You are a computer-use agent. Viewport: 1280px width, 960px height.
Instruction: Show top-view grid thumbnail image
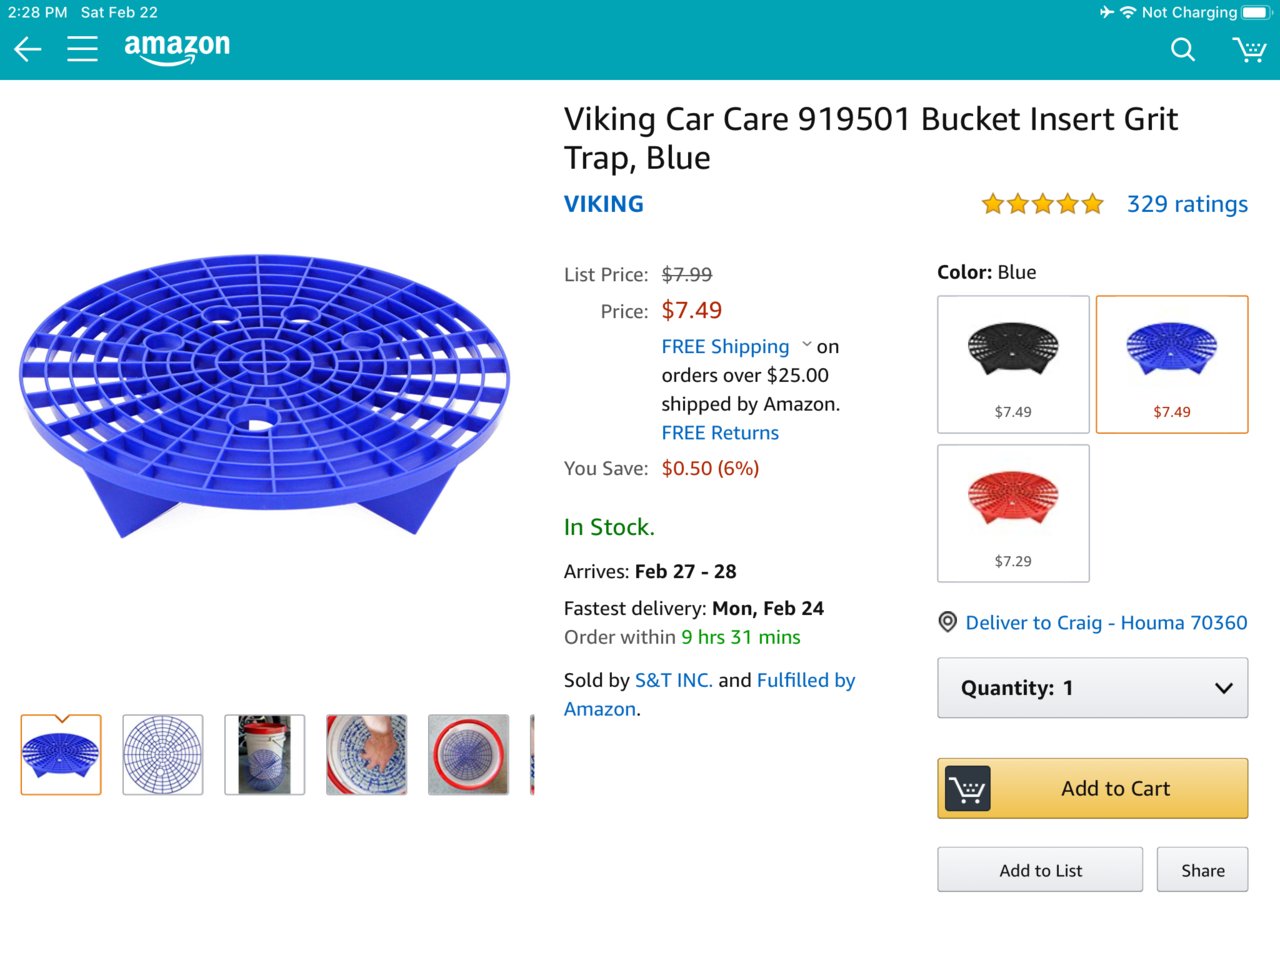[x=163, y=755]
